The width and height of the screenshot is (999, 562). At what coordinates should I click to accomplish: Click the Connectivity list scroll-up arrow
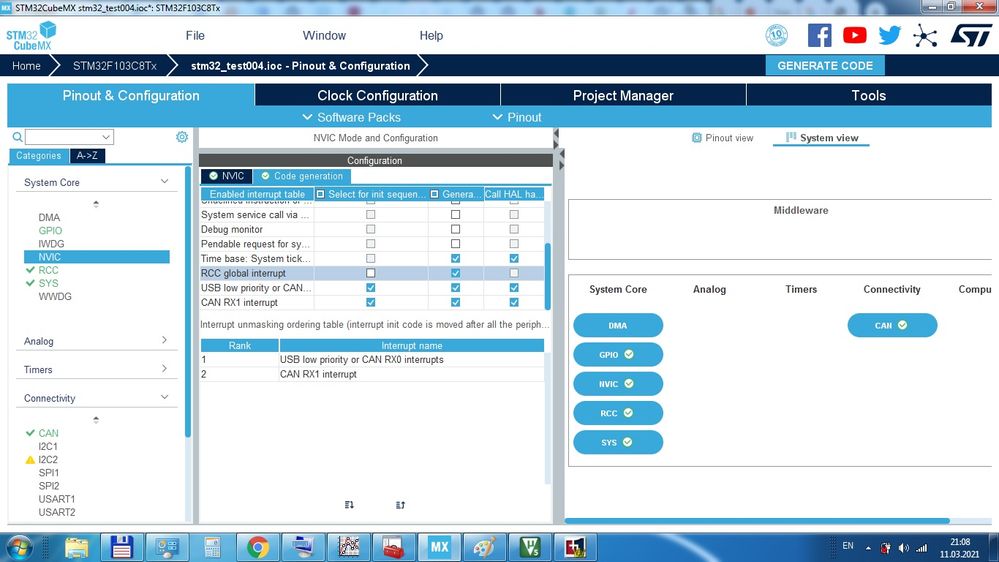96,420
